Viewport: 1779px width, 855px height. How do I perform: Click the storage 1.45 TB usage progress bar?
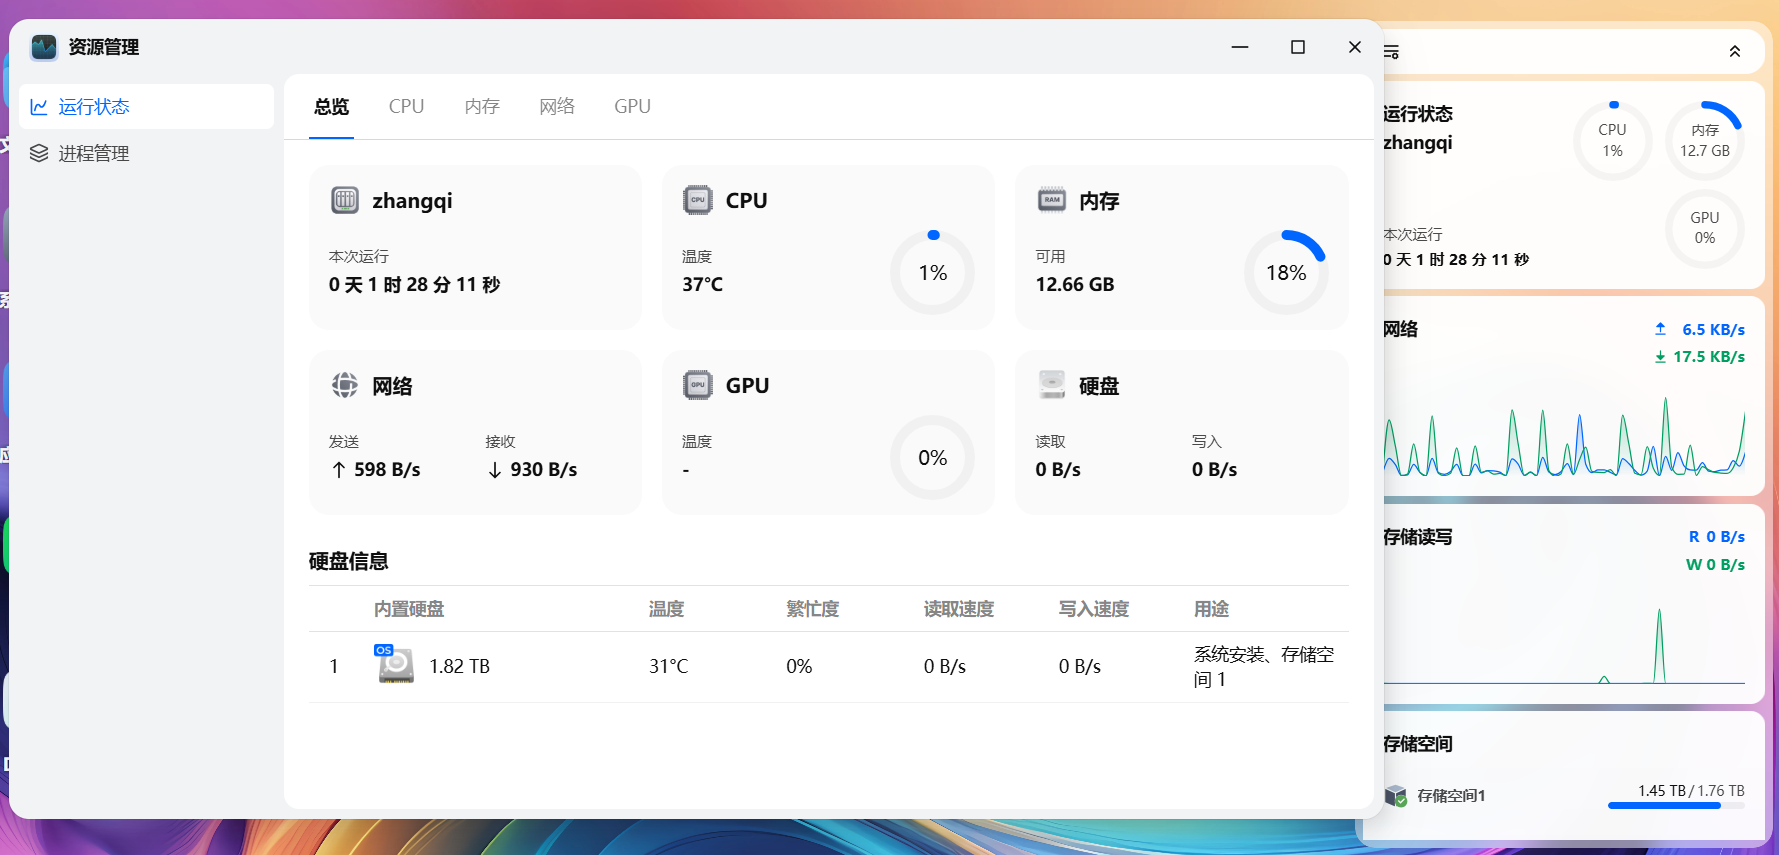point(1676,806)
